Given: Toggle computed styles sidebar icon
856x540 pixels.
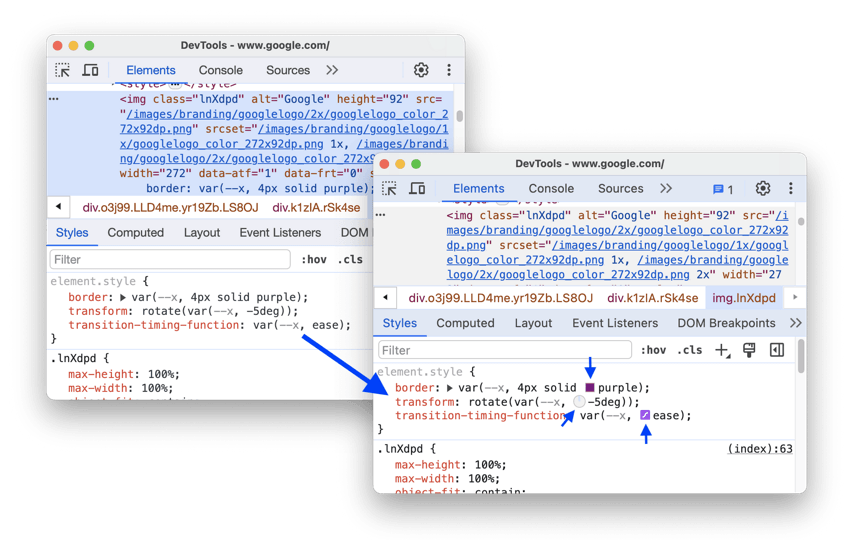Looking at the screenshot, I should point(776,351).
